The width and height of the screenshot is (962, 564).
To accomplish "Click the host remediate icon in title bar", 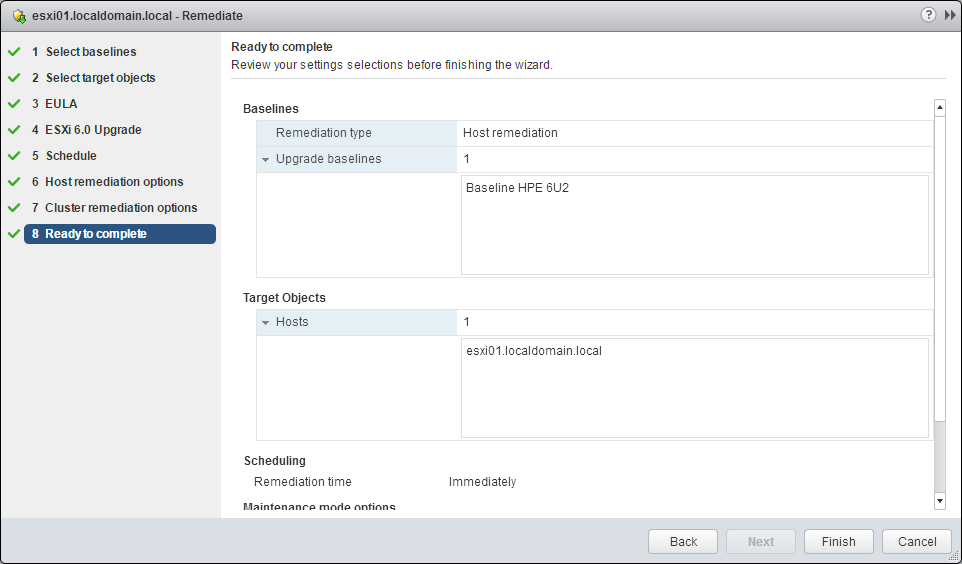I will (19, 16).
